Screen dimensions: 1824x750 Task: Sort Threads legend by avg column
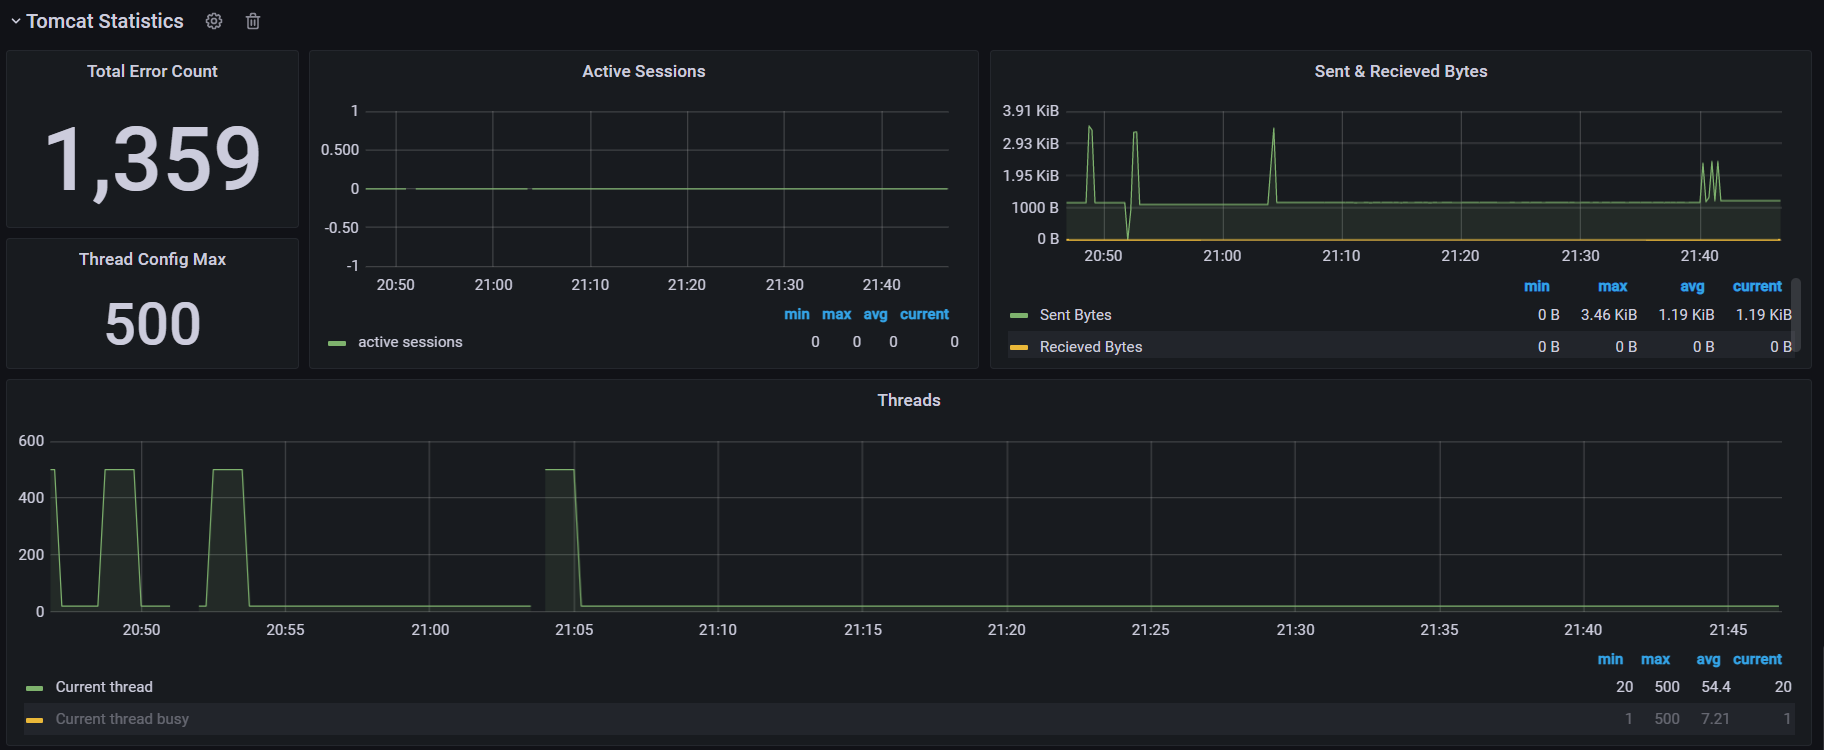(1709, 659)
